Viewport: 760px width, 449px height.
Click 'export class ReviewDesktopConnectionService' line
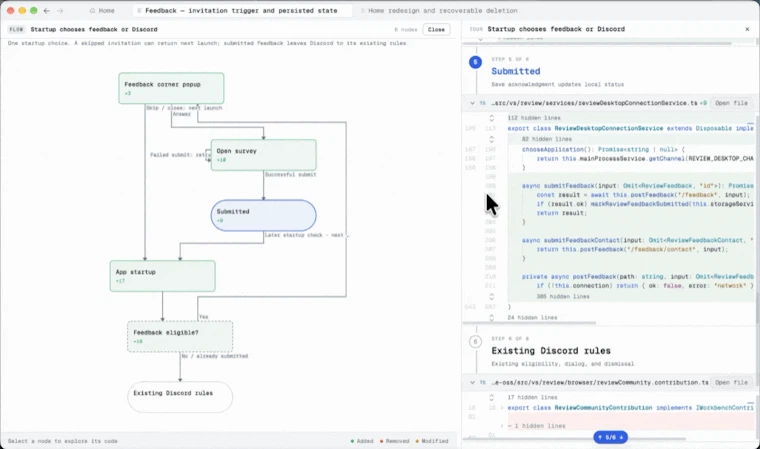pos(630,128)
